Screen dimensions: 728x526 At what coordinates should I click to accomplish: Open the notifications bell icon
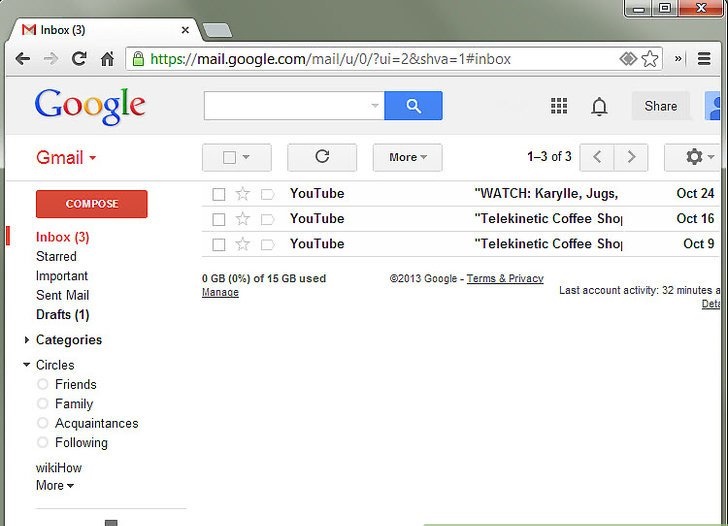(599, 106)
